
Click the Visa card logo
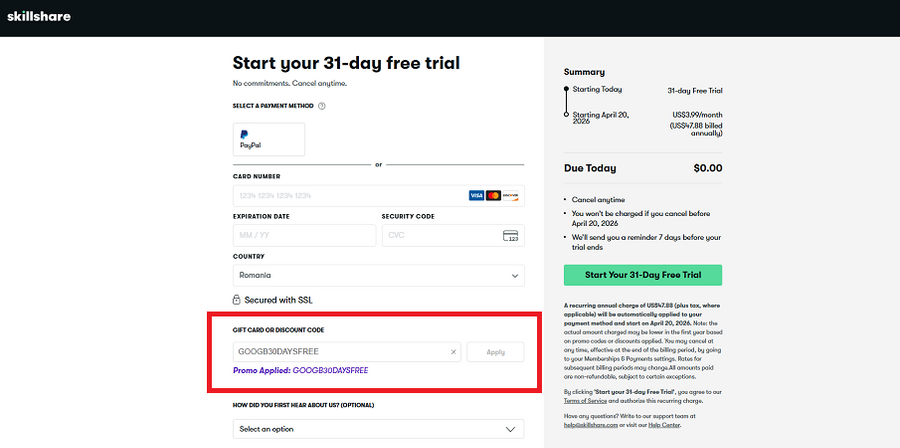[477, 195]
